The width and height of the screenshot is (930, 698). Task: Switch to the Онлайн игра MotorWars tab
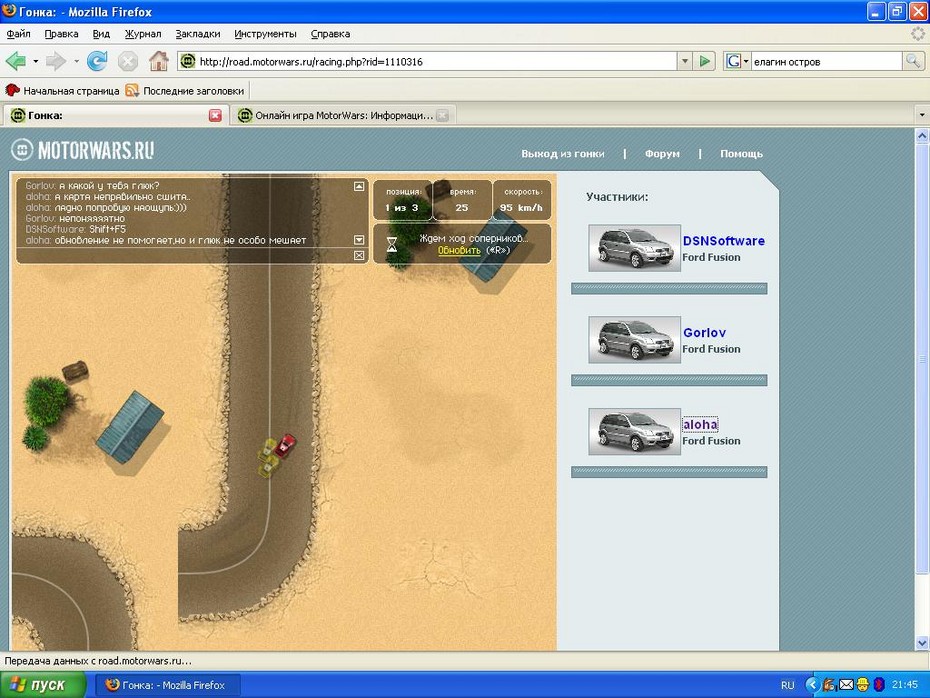click(343, 116)
